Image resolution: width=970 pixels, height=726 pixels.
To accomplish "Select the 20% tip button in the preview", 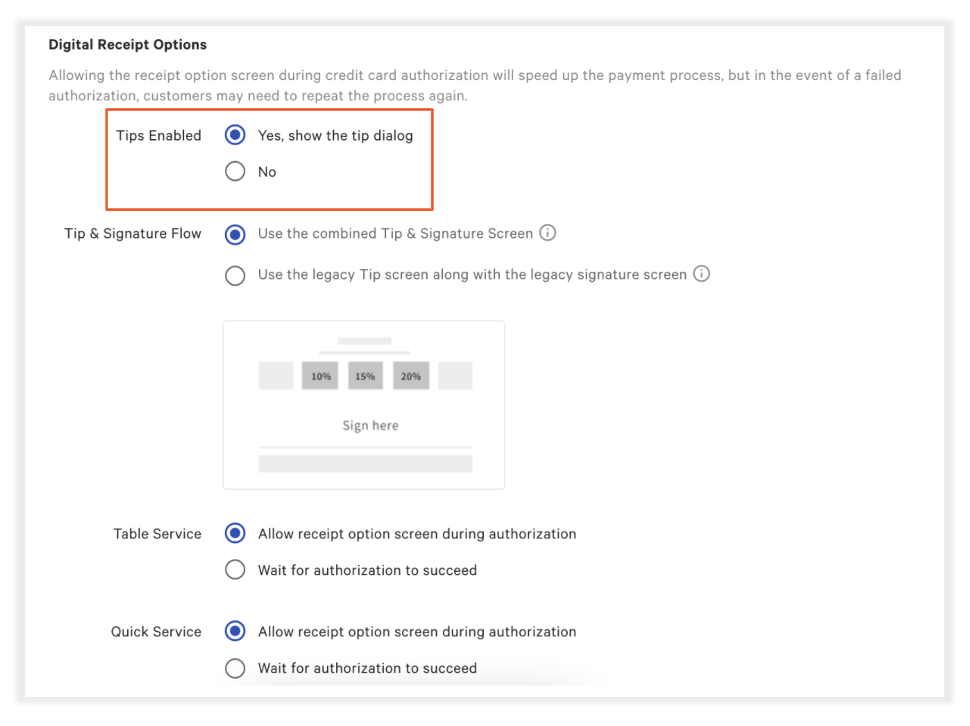I will [409, 375].
